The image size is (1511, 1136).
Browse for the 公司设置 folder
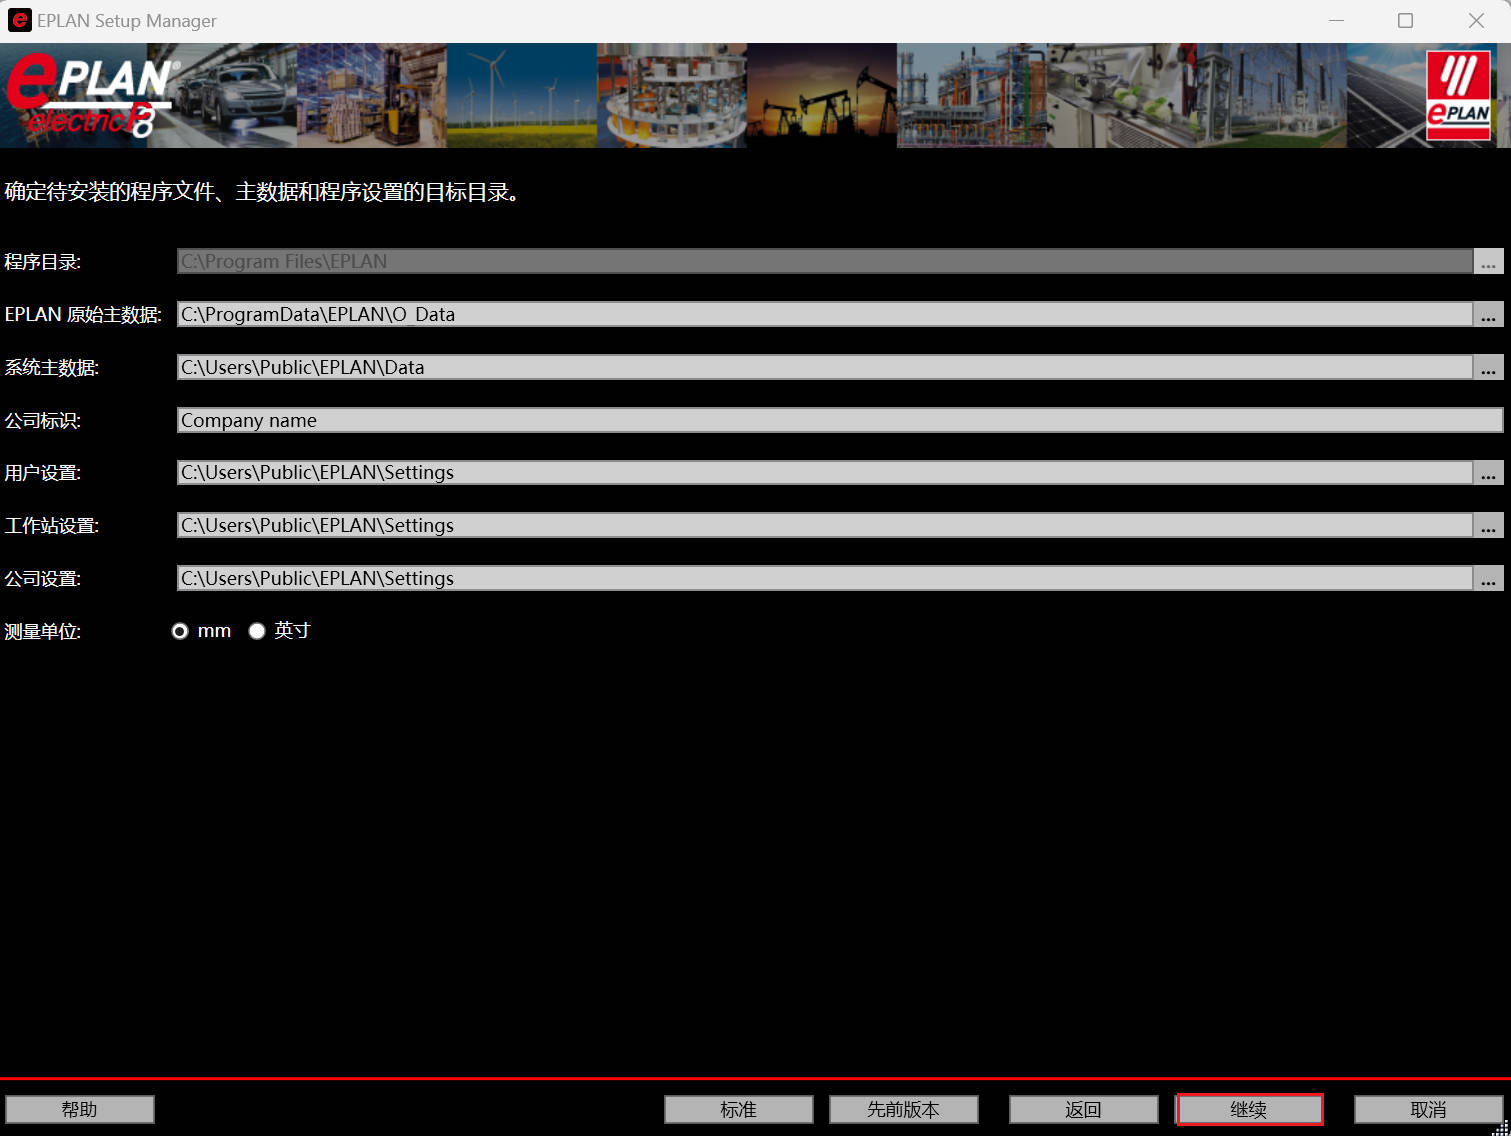(x=1489, y=578)
